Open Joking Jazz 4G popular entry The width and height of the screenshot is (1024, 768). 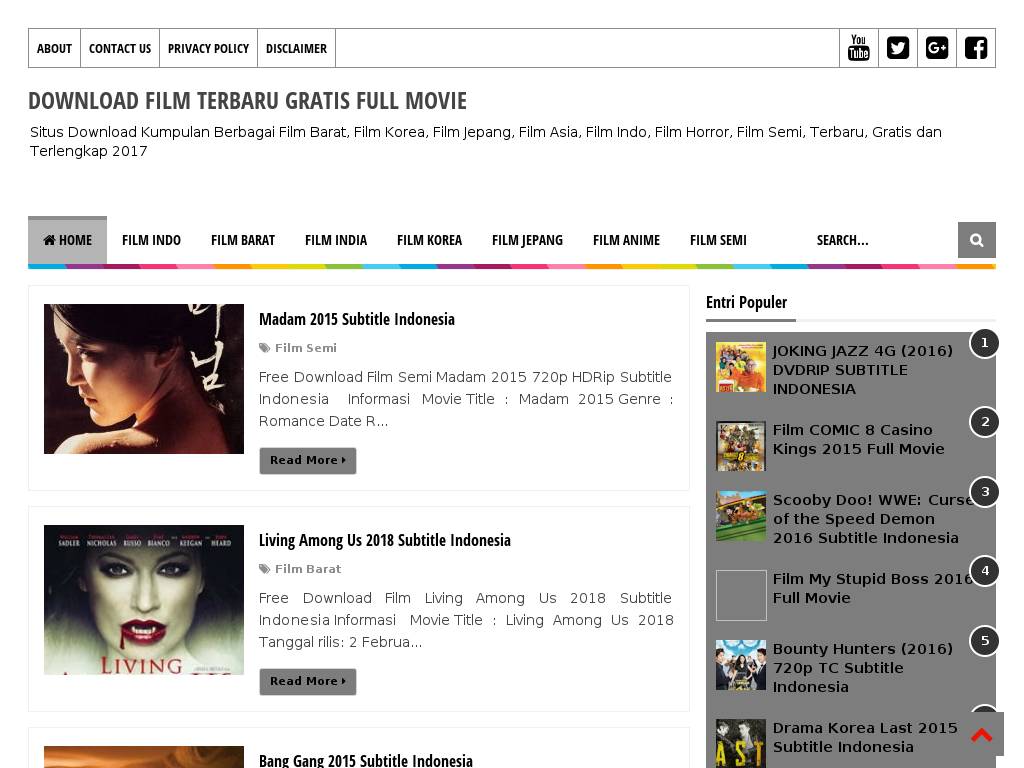(862, 370)
